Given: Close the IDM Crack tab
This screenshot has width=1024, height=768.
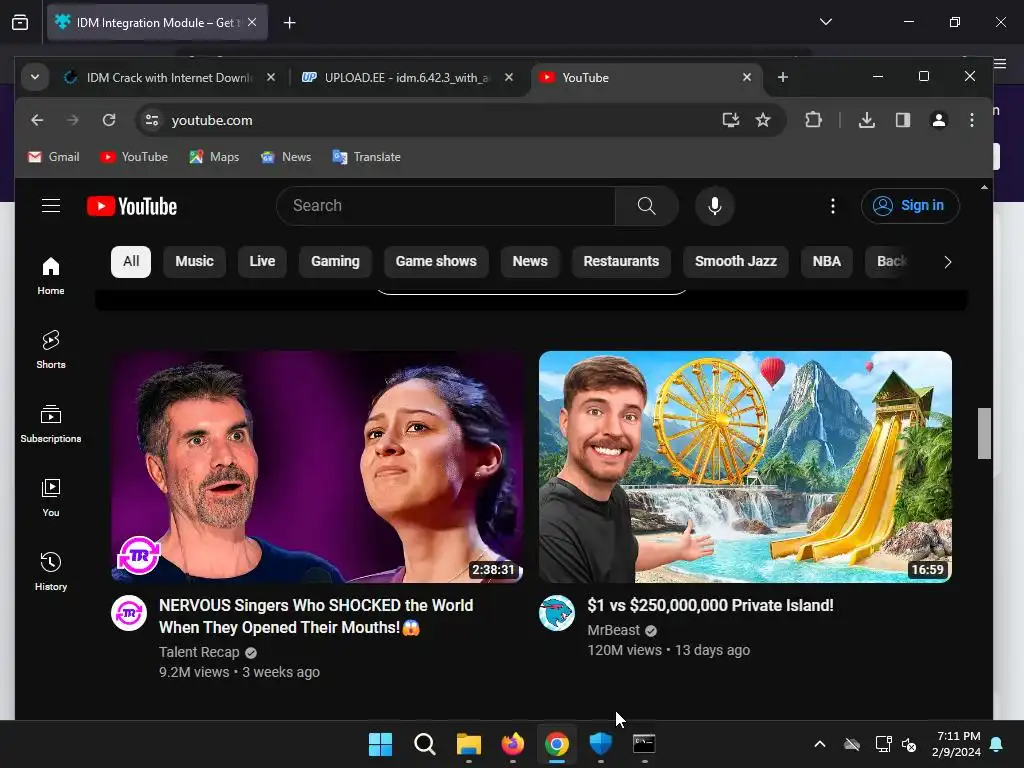Looking at the screenshot, I should (x=271, y=78).
